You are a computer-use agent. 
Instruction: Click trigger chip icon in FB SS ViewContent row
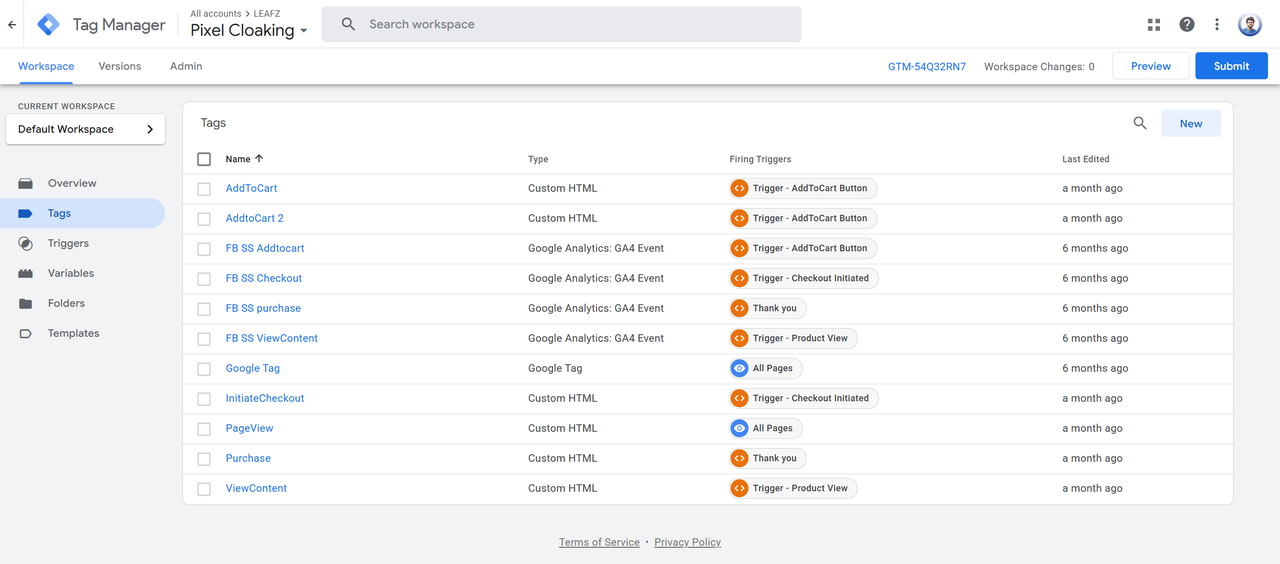pyautogui.click(x=739, y=338)
